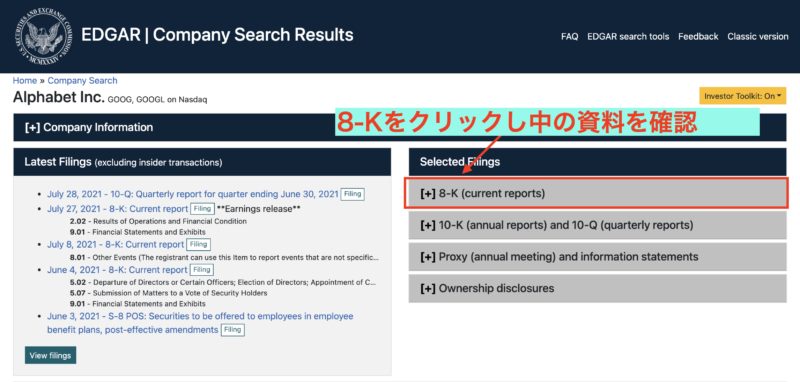The width and height of the screenshot is (800, 382).
Task: Select the '8.01 - Other Events' item text
Action: 224,257
